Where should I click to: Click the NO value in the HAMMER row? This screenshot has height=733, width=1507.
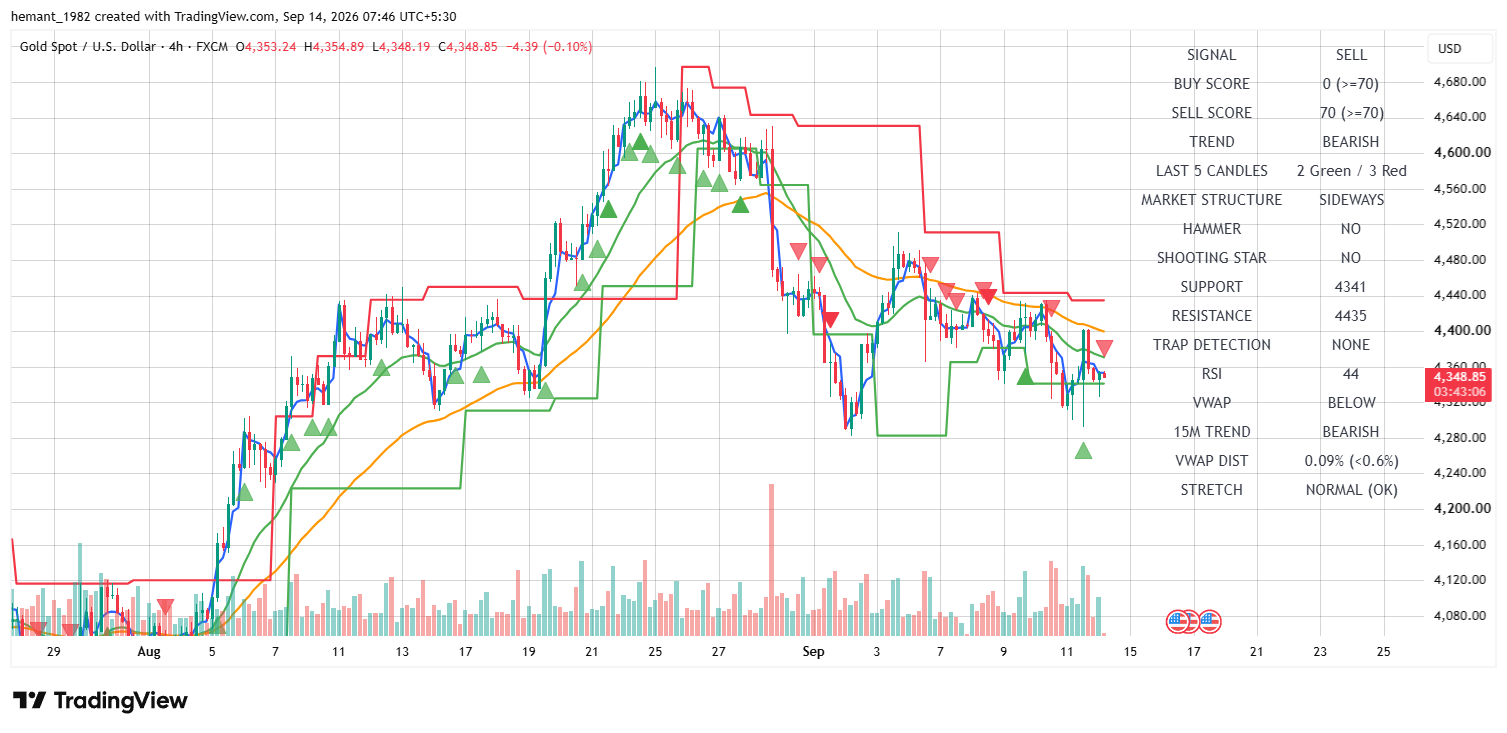click(x=1351, y=229)
